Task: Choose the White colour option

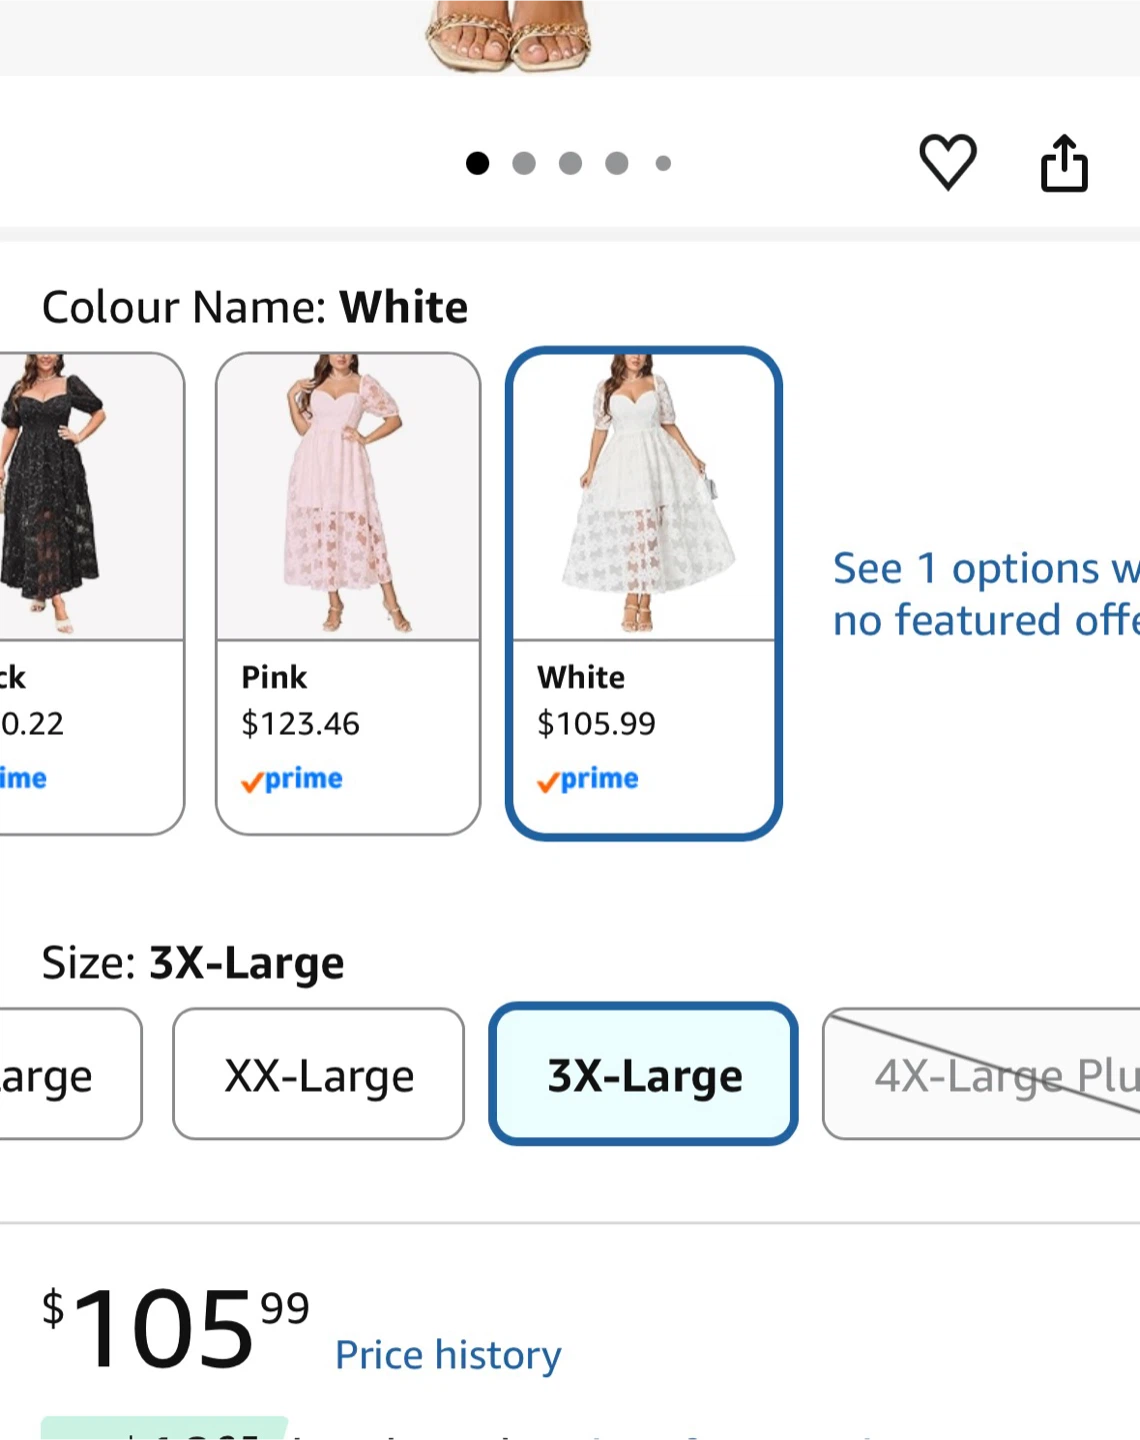Action: [x=644, y=593]
